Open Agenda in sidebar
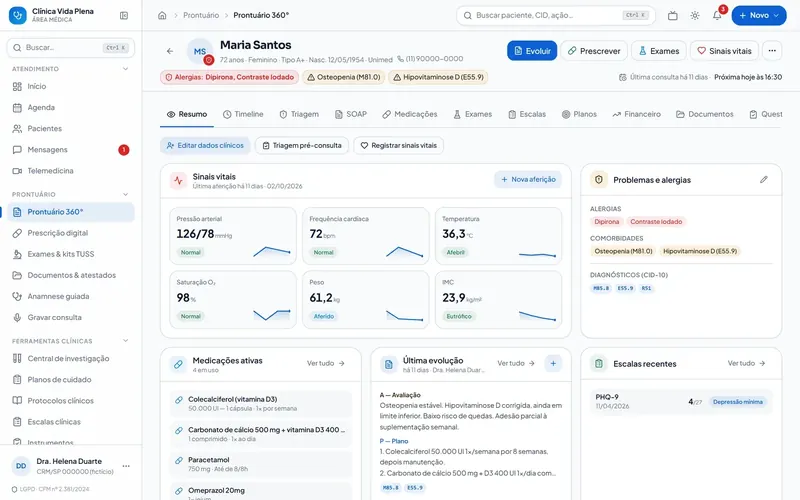Screen dimensions: 800x500 (70, 107)
